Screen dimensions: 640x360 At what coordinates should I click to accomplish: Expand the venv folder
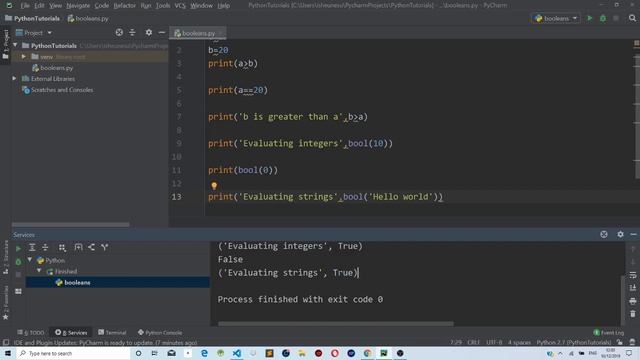coord(24,56)
